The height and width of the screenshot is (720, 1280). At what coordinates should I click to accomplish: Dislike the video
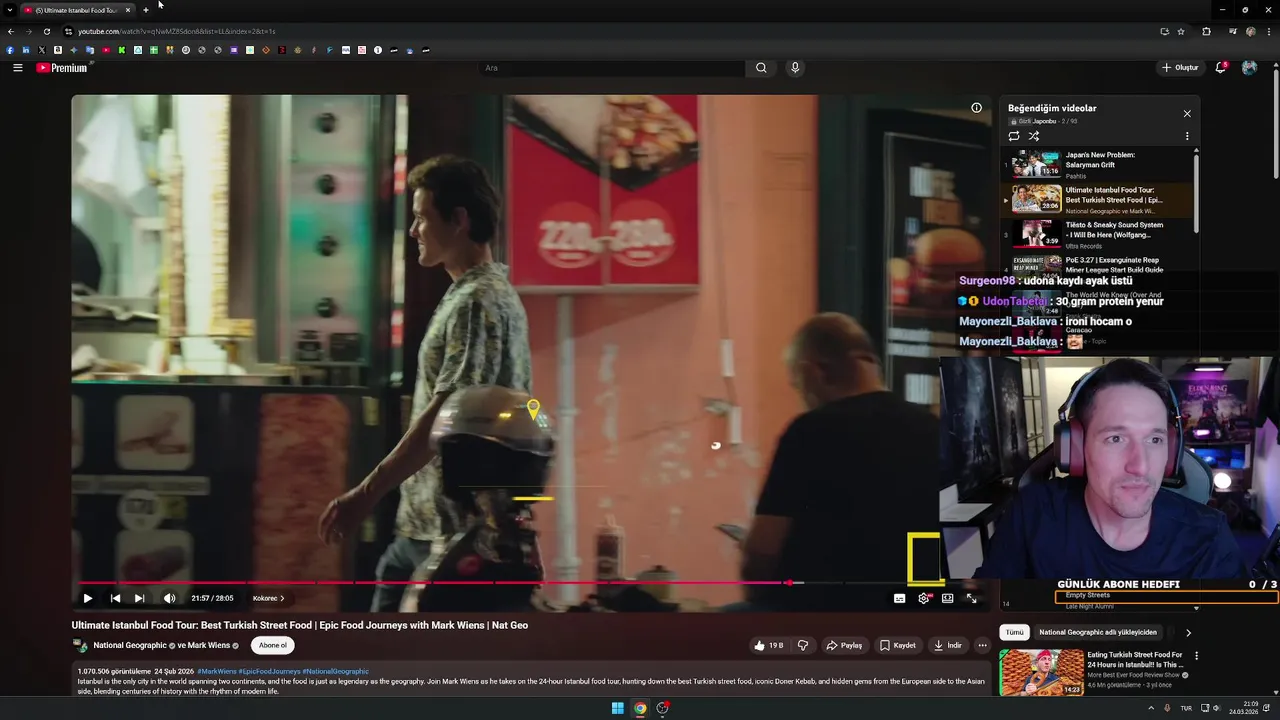click(802, 645)
